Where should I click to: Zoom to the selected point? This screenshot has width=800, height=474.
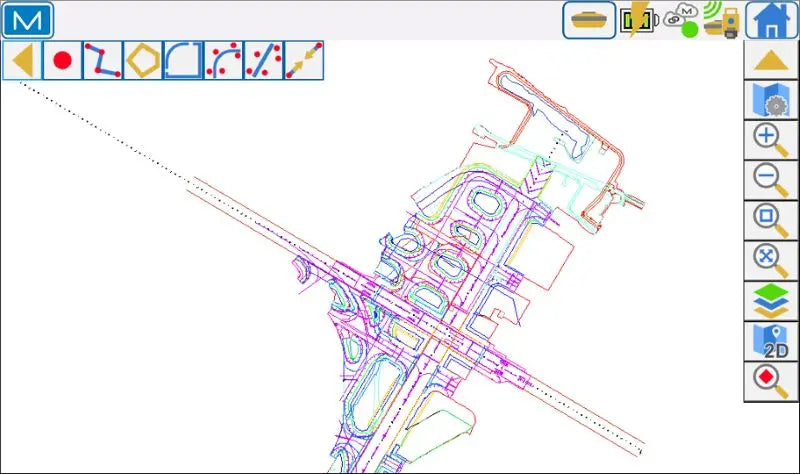tap(769, 381)
